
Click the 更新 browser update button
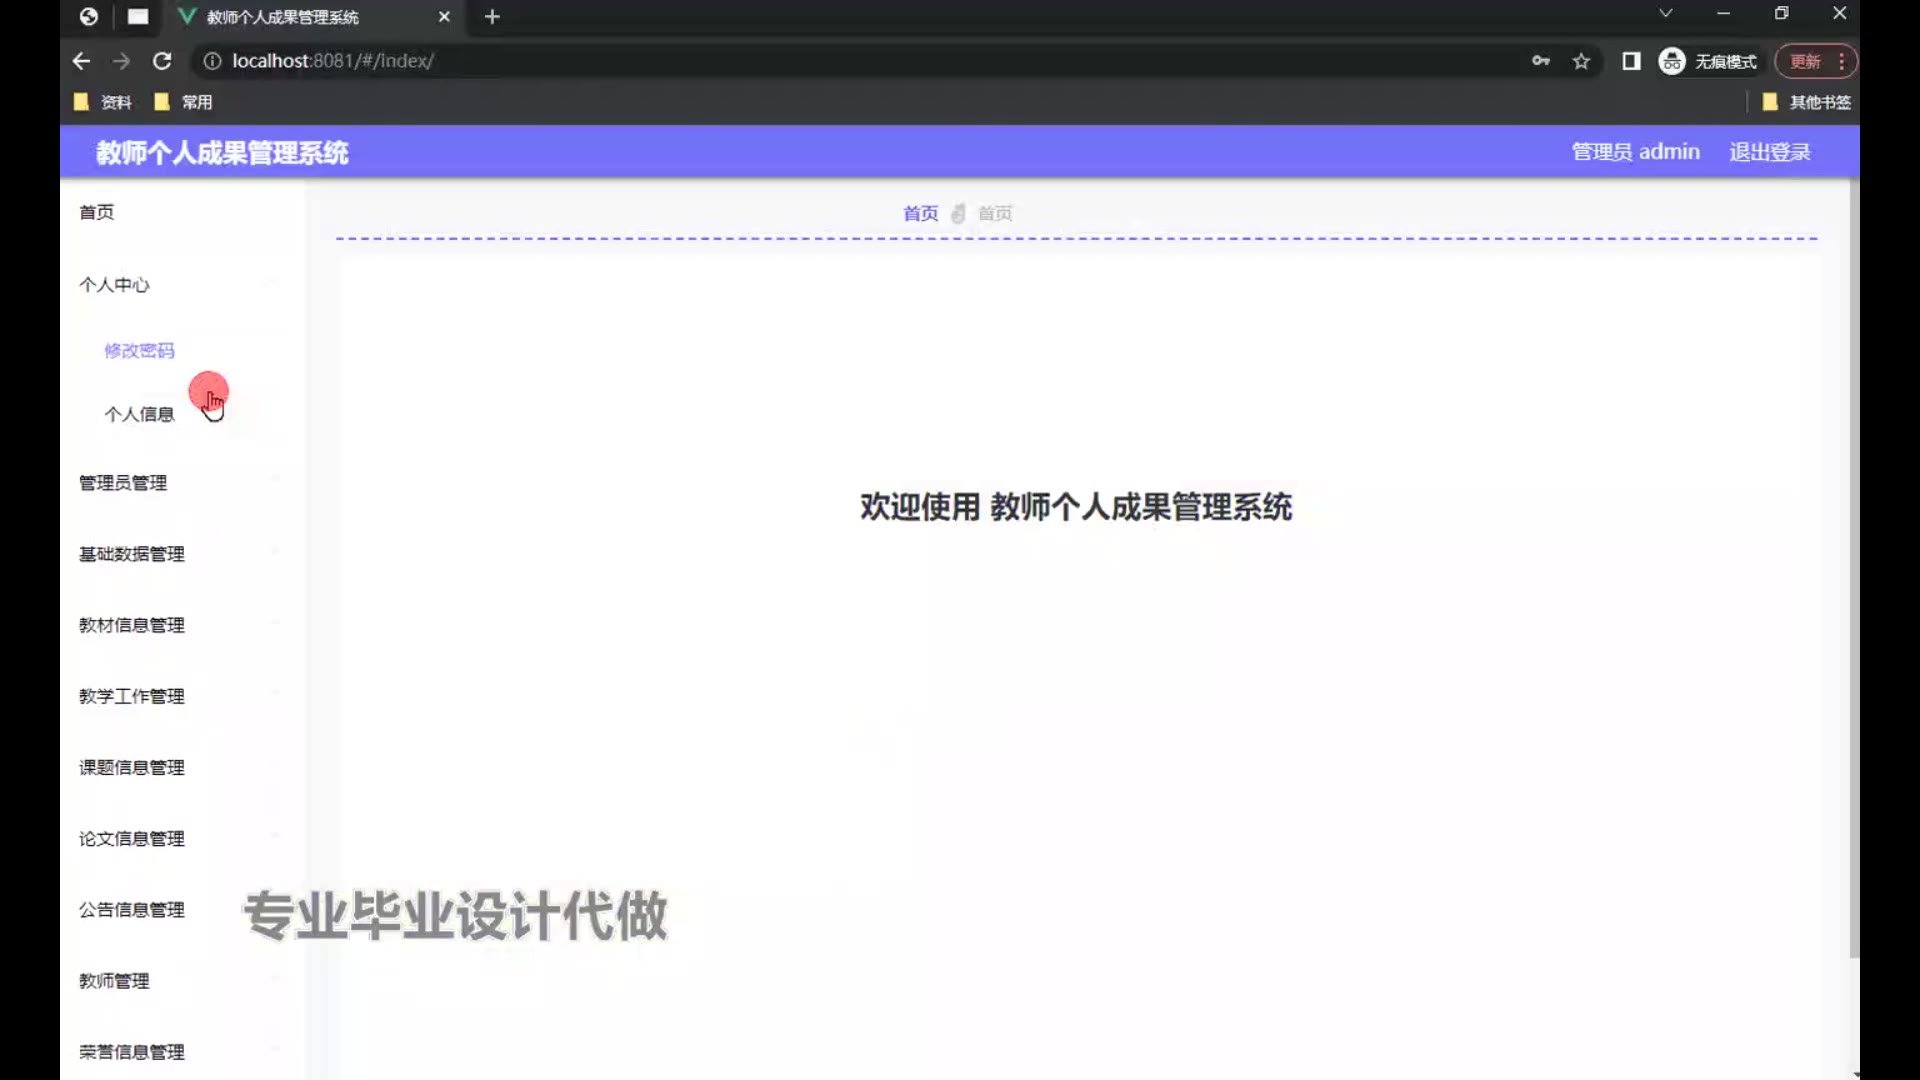tap(1805, 61)
